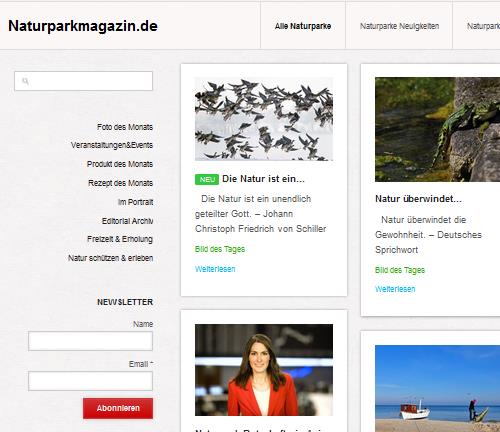
Task: Open the frog on rock thumbnail
Action: [437, 129]
